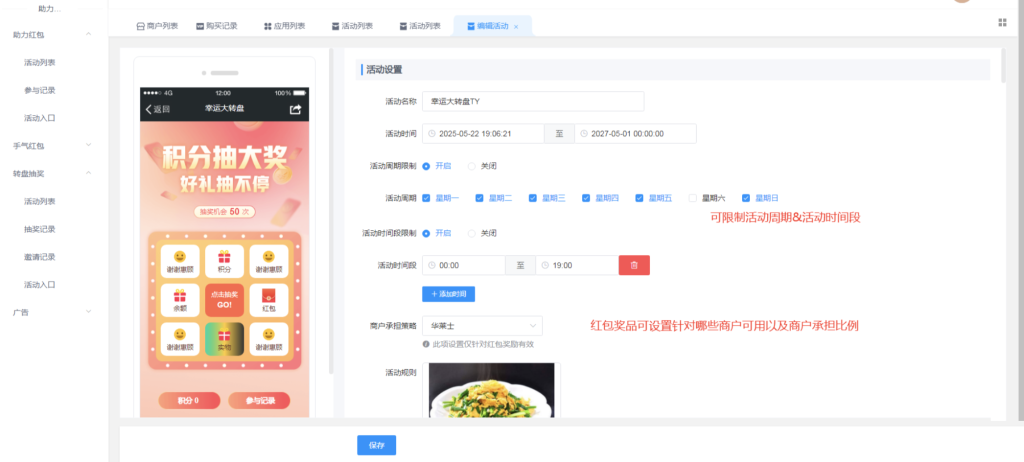This screenshot has width=1024, height=462.
Task: Collapse the 转盘抽奖 sidebar section
Action: tap(89, 173)
